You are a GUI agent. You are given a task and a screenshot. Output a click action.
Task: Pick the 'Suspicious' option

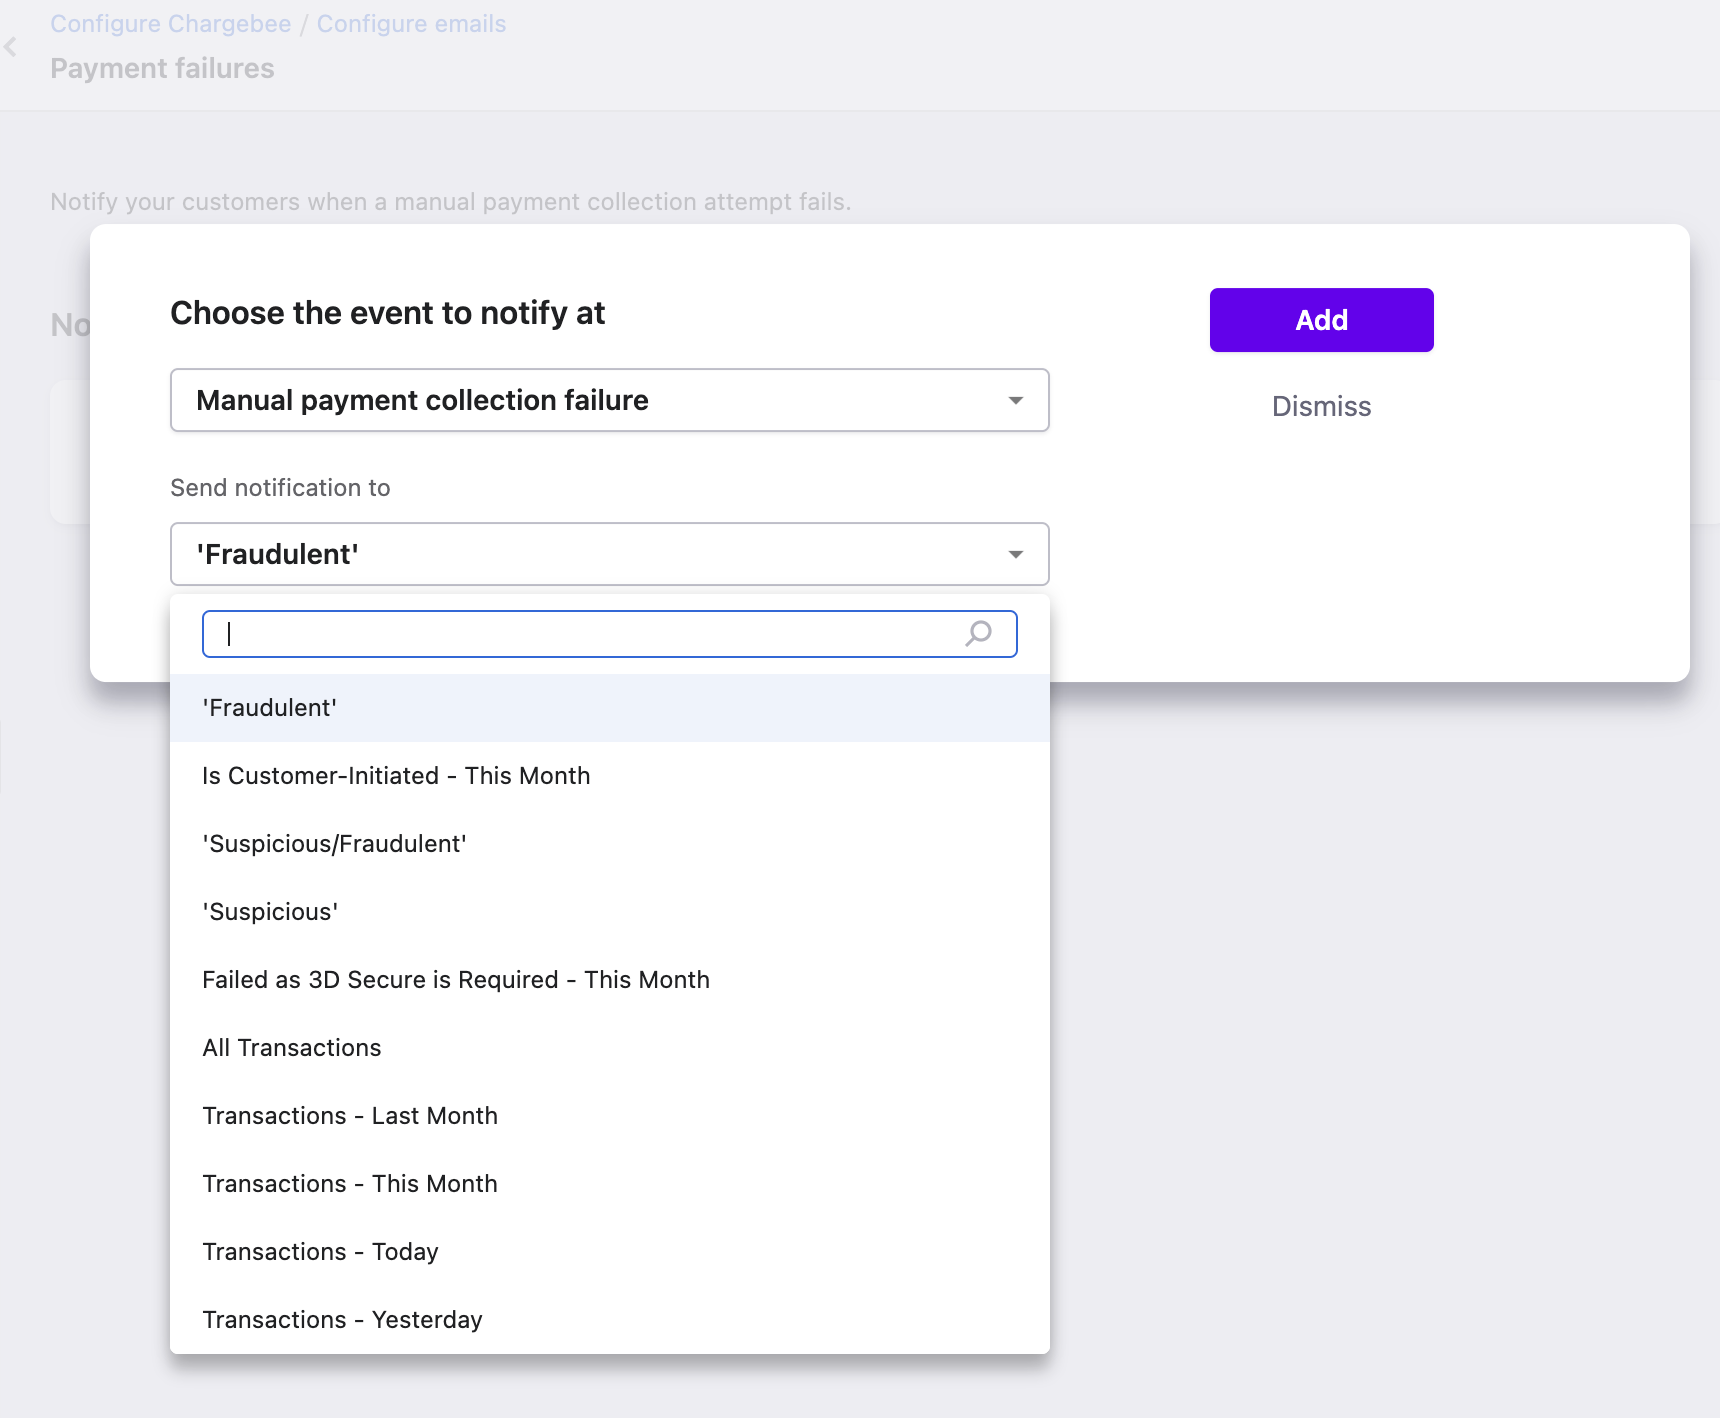[270, 912]
